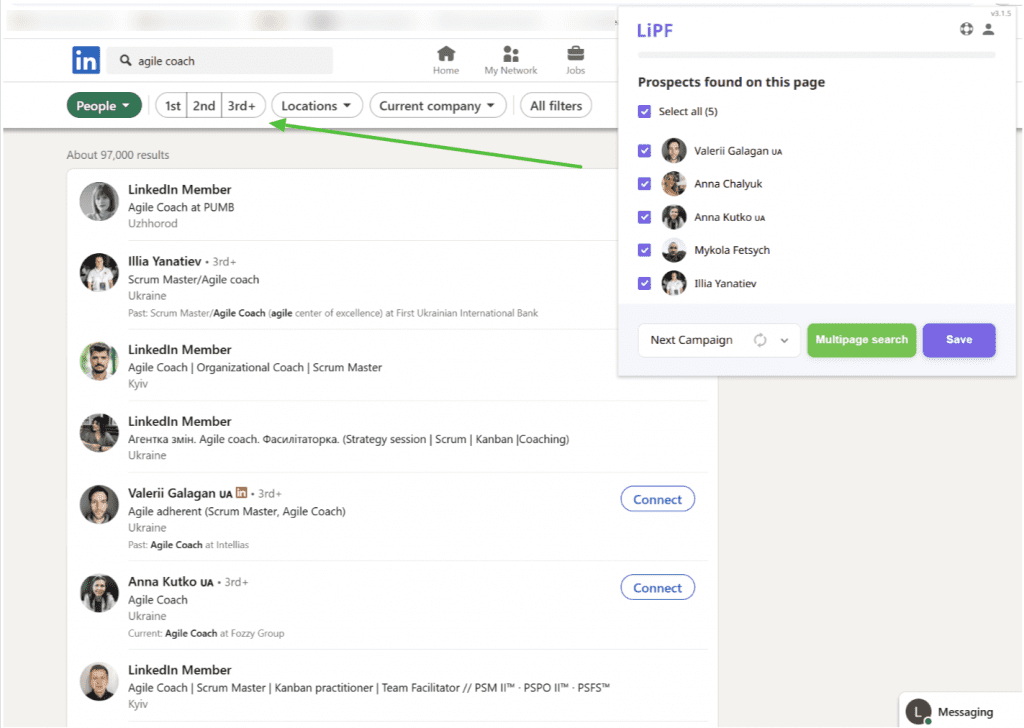This screenshot has width=1024, height=728.
Task: Open the Home icon in navigation
Action: tap(446, 54)
